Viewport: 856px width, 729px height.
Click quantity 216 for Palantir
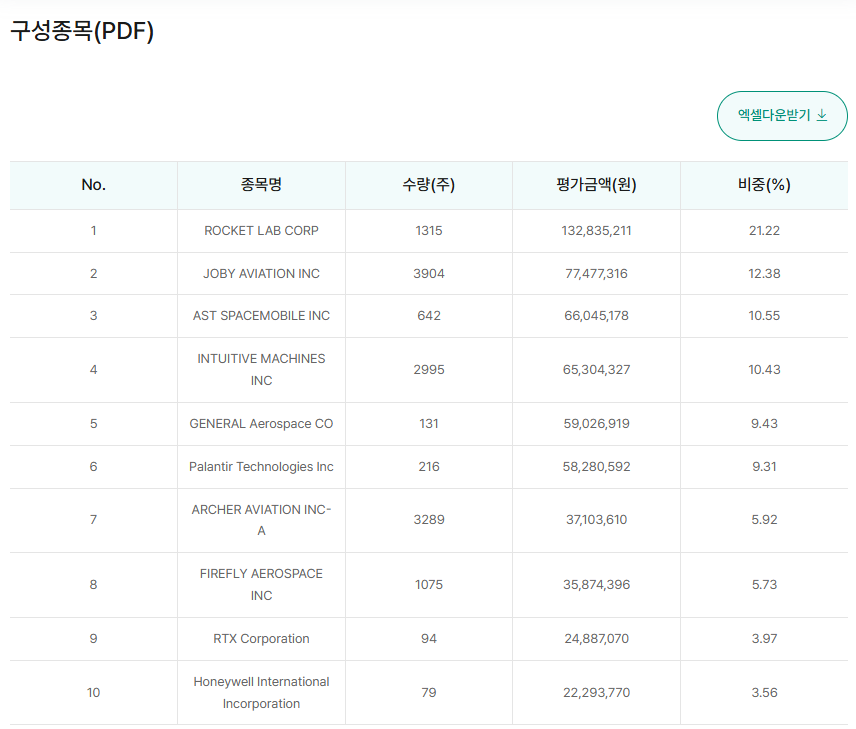pos(429,467)
